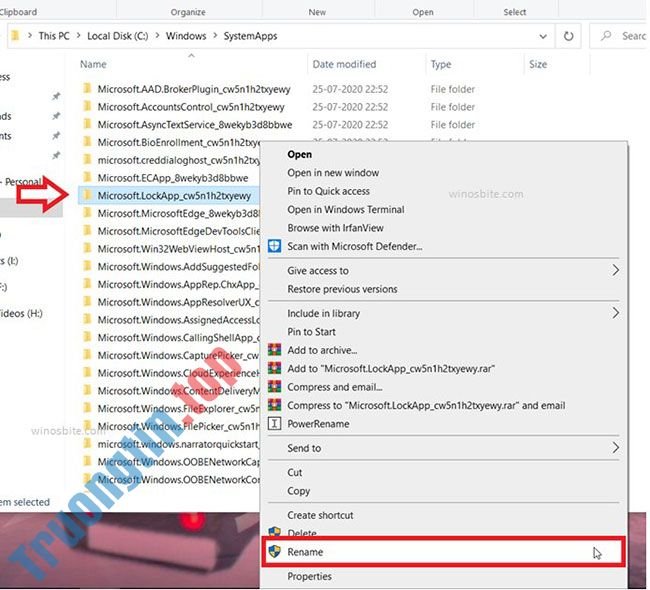Choose Create shortcut

(x=320, y=515)
